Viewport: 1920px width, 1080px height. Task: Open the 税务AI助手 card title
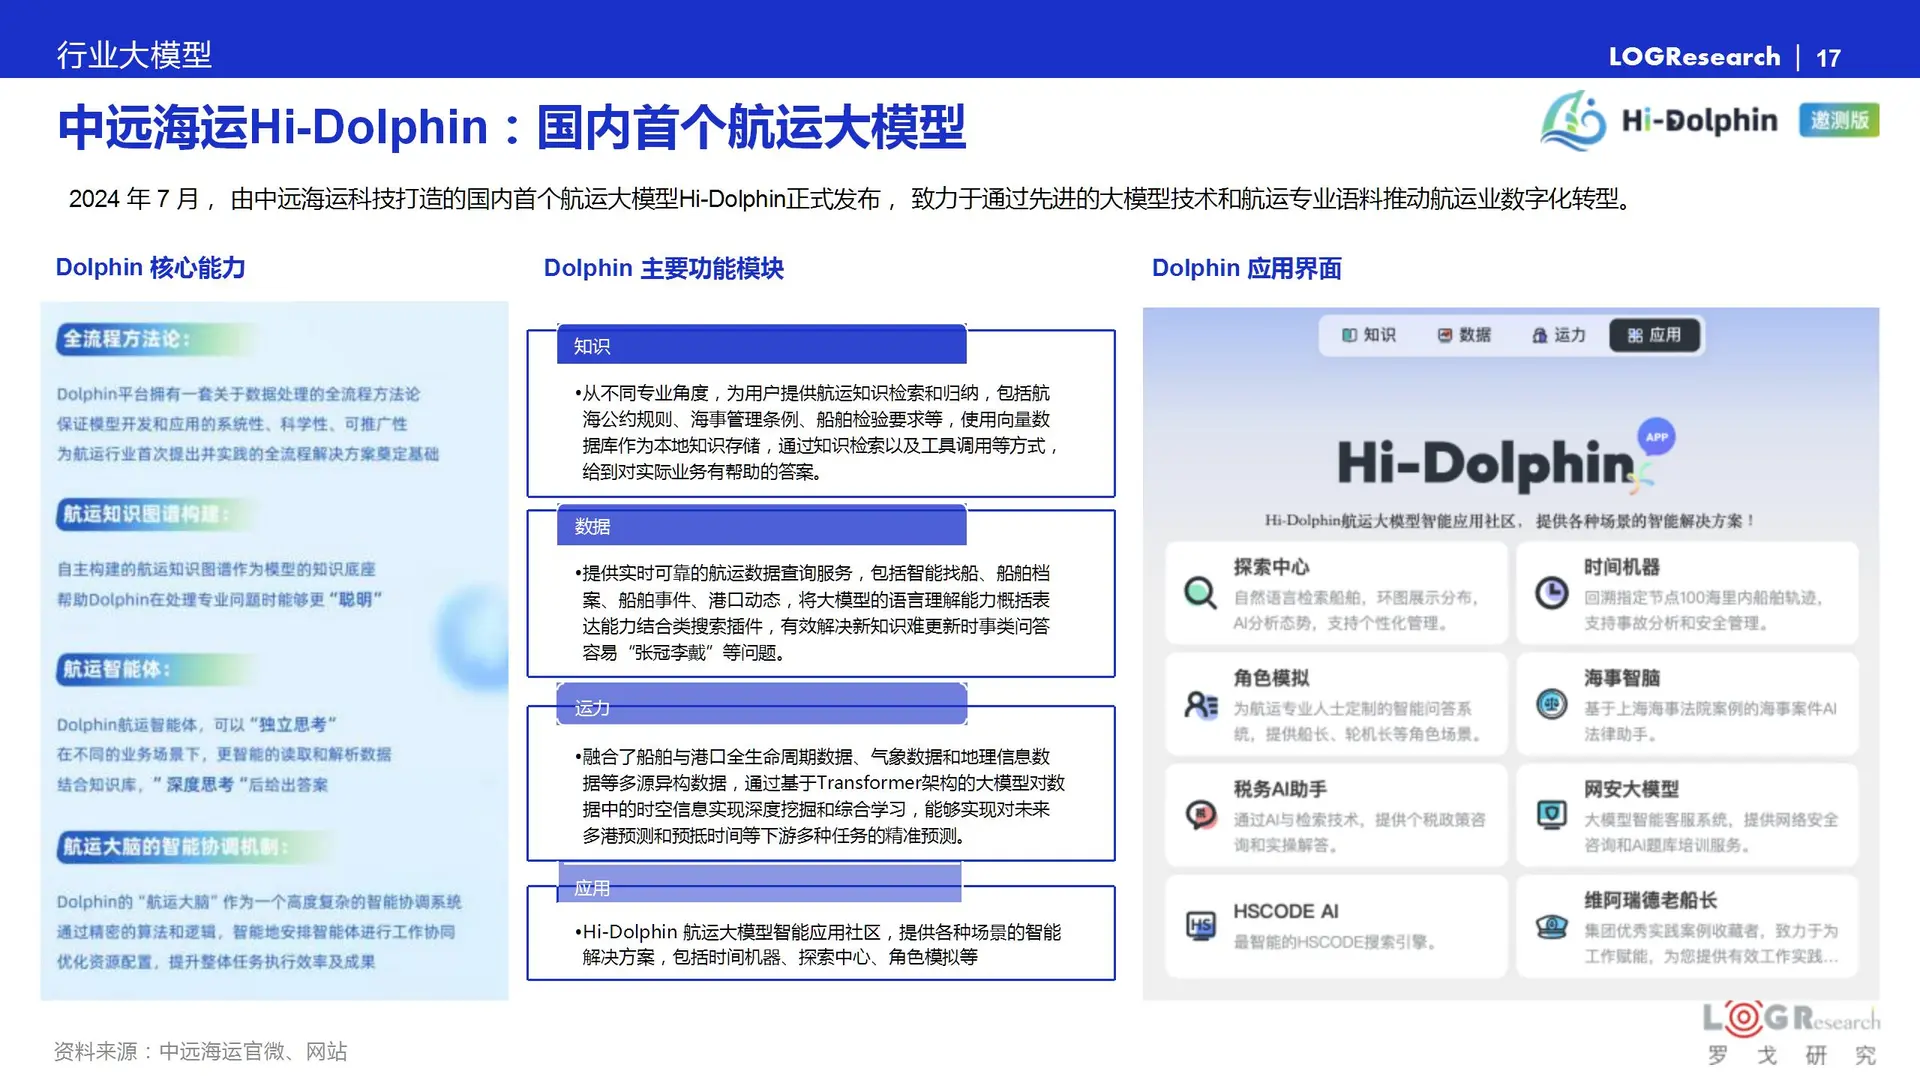click(1280, 789)
